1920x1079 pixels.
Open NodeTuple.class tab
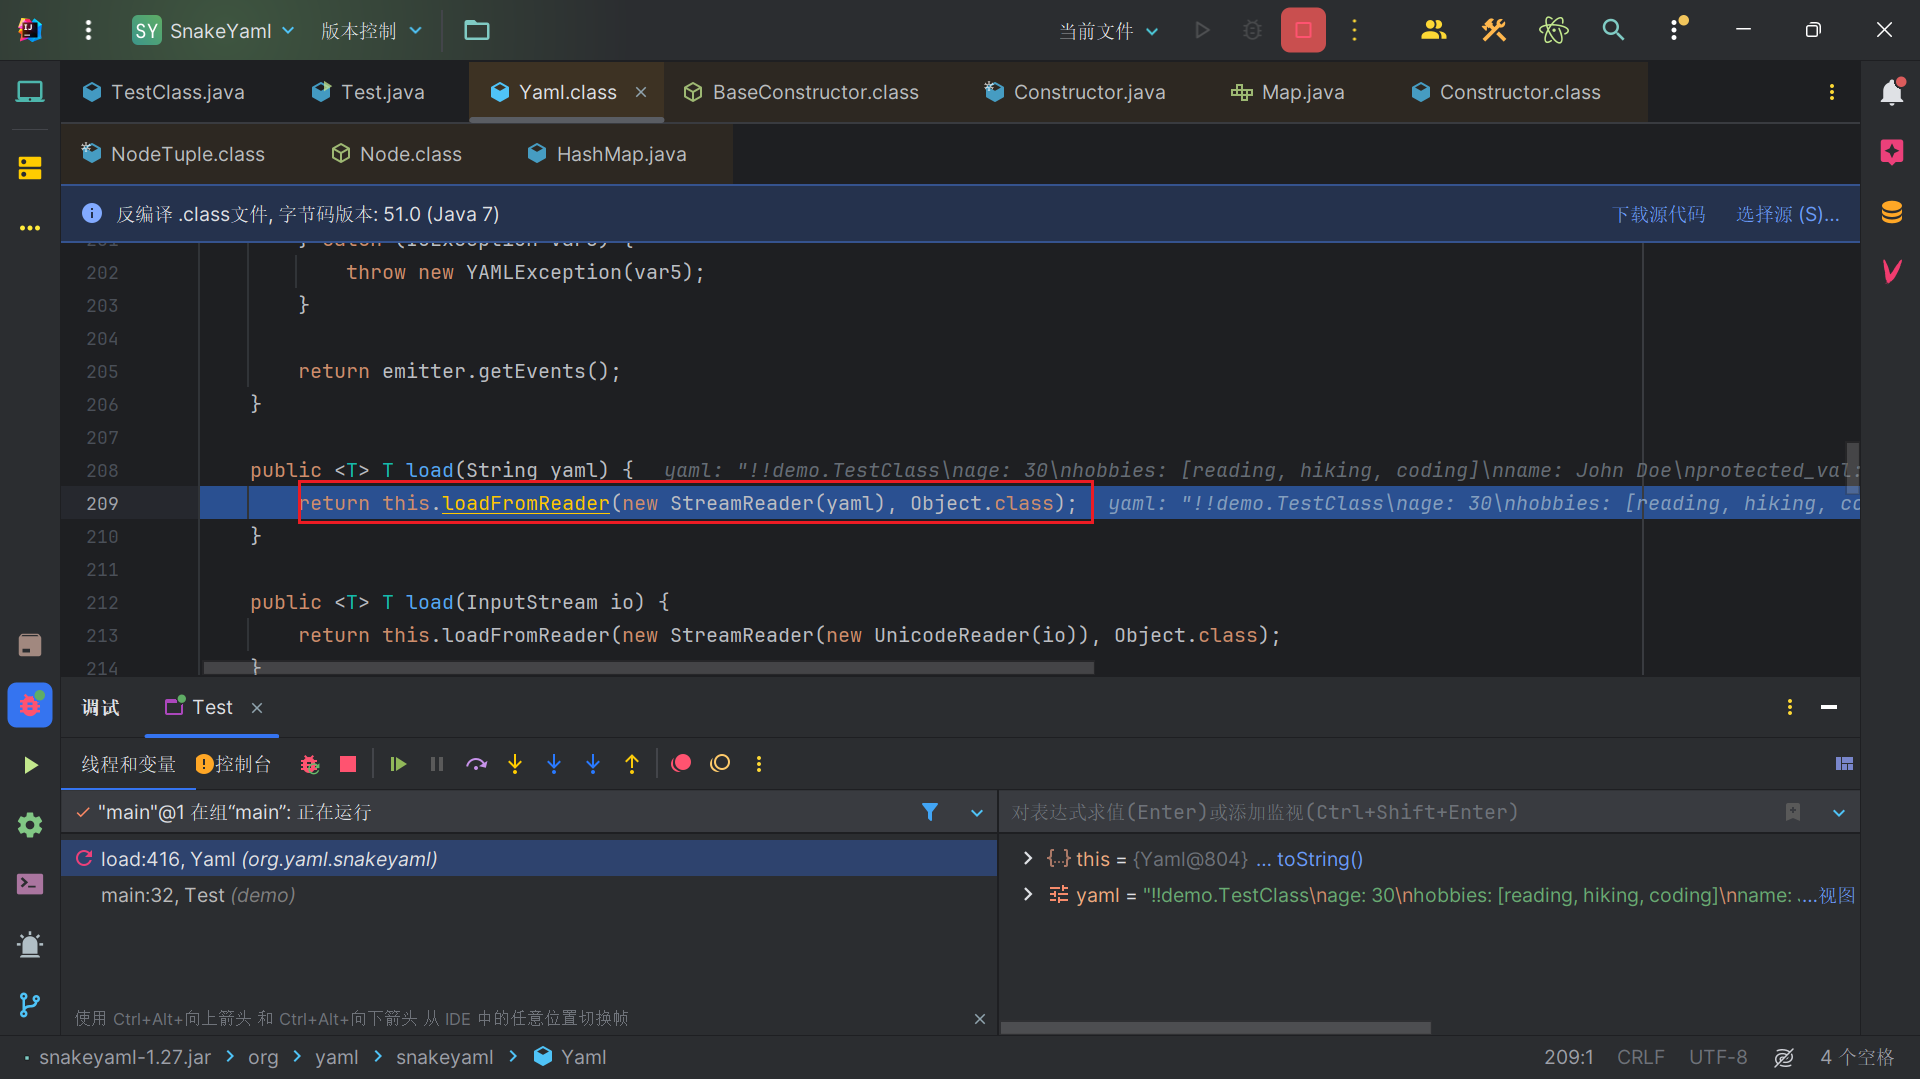174,154
